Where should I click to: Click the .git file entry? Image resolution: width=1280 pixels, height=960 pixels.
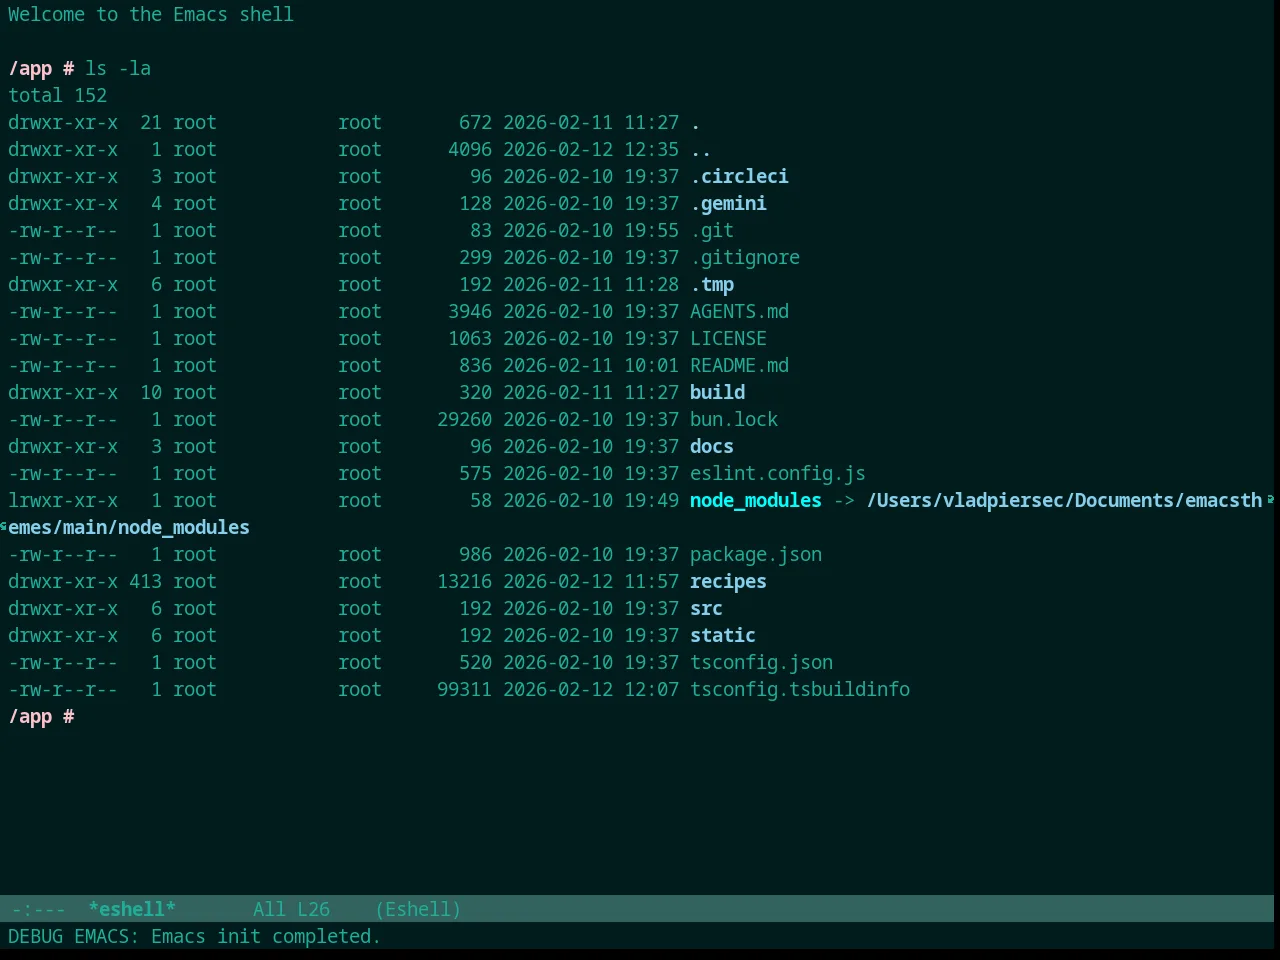coord(712,230)
